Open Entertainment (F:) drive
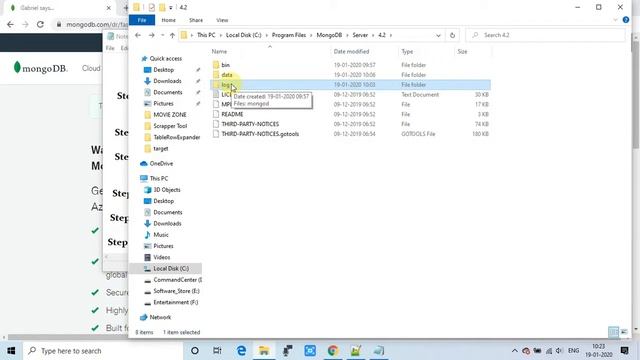 coord(176,302)
